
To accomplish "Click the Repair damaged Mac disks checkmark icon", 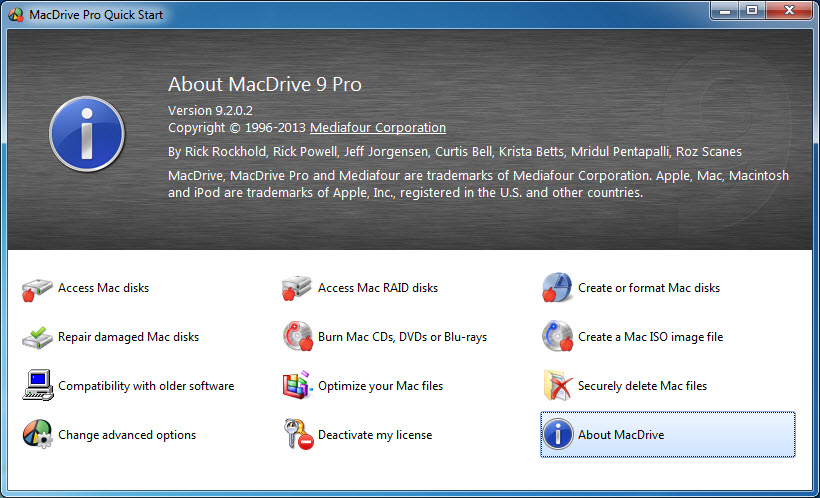I will pyautogui.click(x=37, y=337).
